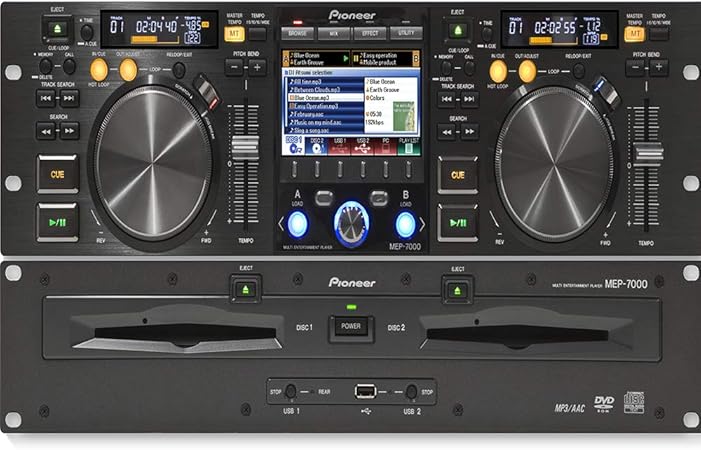Open the PLAYLIST source icon on screen
701x450 pixels.
[408, 146]
